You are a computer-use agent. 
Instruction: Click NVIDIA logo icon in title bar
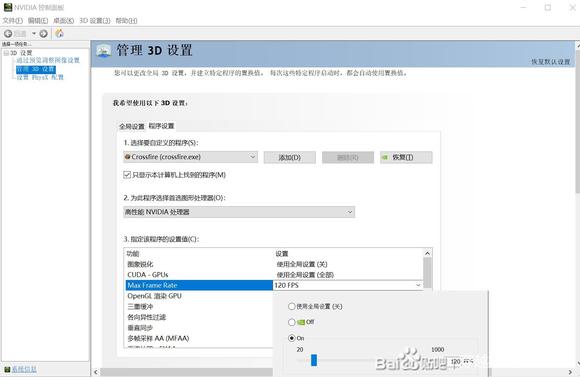(x=7, y=7)
